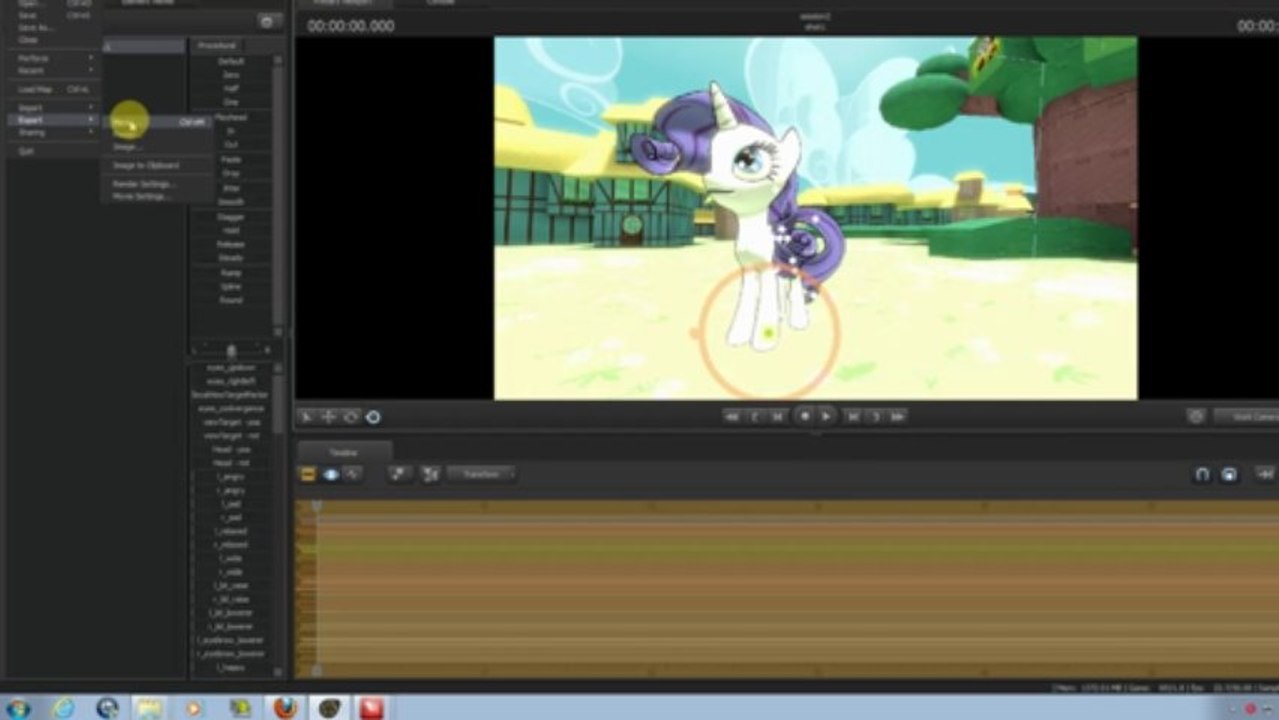
Task: Toggle the timeline snap magnet icon
Action: click(1202, 475)
